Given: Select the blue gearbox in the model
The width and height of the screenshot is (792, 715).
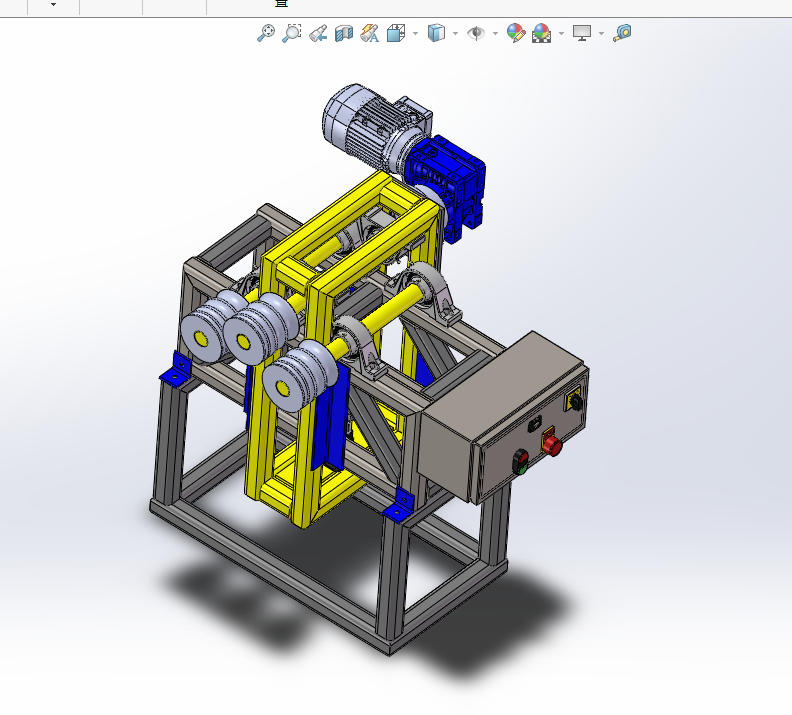Looking at the screenshot, I should click(450, 180).
